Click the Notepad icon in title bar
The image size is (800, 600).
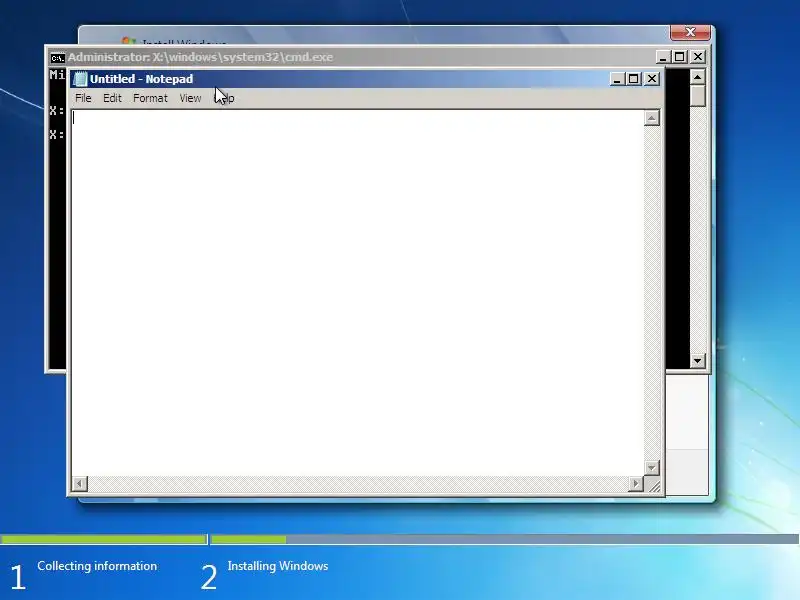click(x=80, y=79)
